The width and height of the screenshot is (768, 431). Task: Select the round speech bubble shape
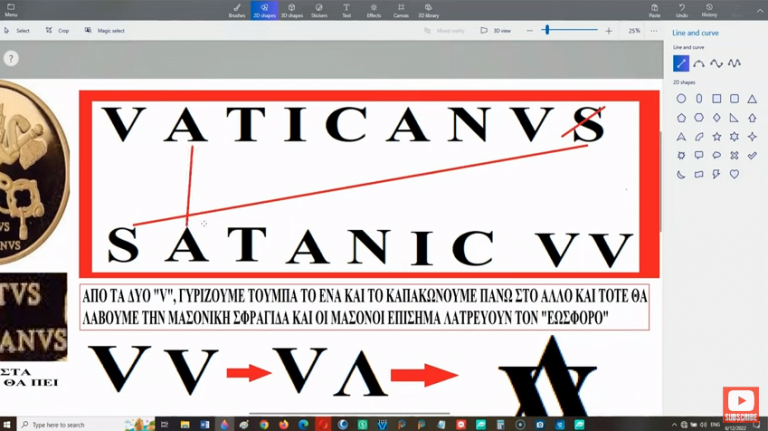(717, 156)
